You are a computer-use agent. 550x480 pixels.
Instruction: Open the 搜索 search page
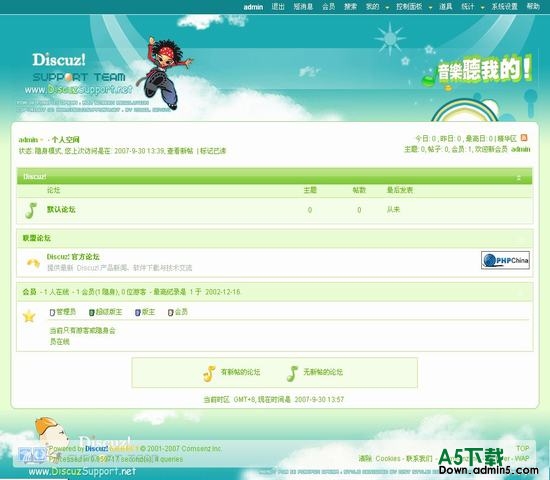(350, 6)
